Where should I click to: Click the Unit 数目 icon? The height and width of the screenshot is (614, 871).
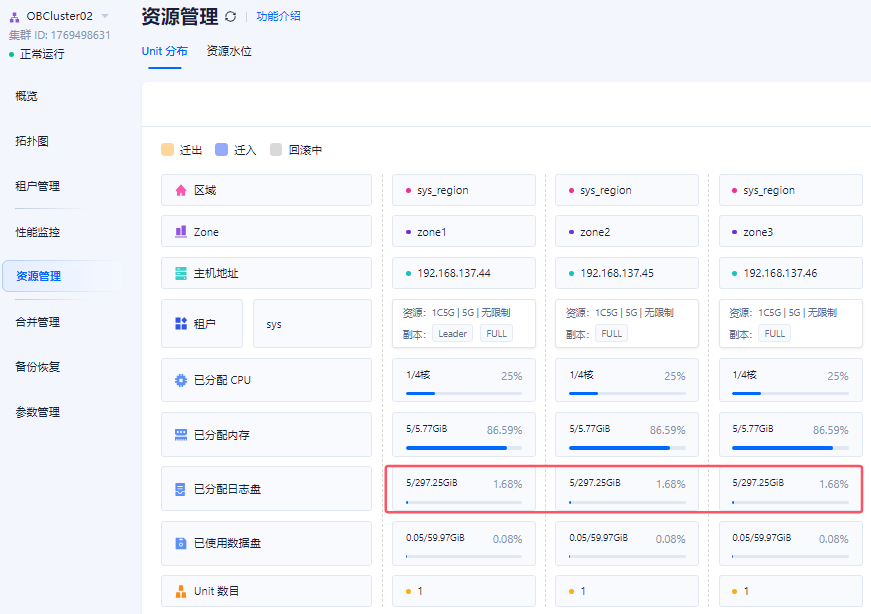[181, 591]
